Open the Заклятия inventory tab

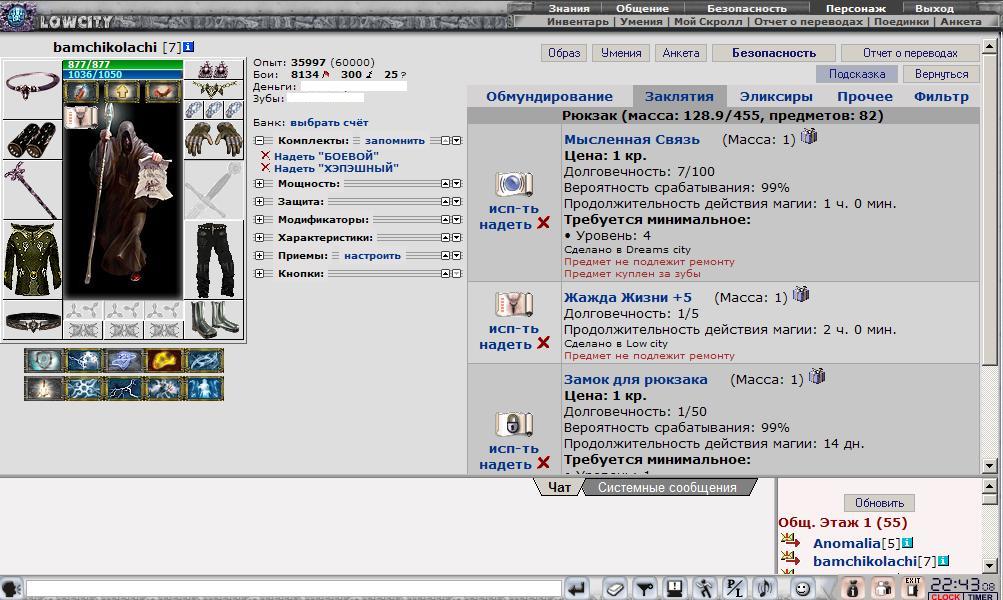point(679,97)
